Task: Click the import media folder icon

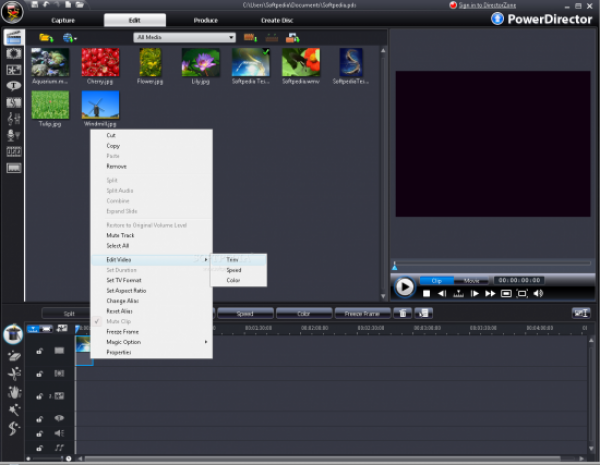Action: [45, 38]
